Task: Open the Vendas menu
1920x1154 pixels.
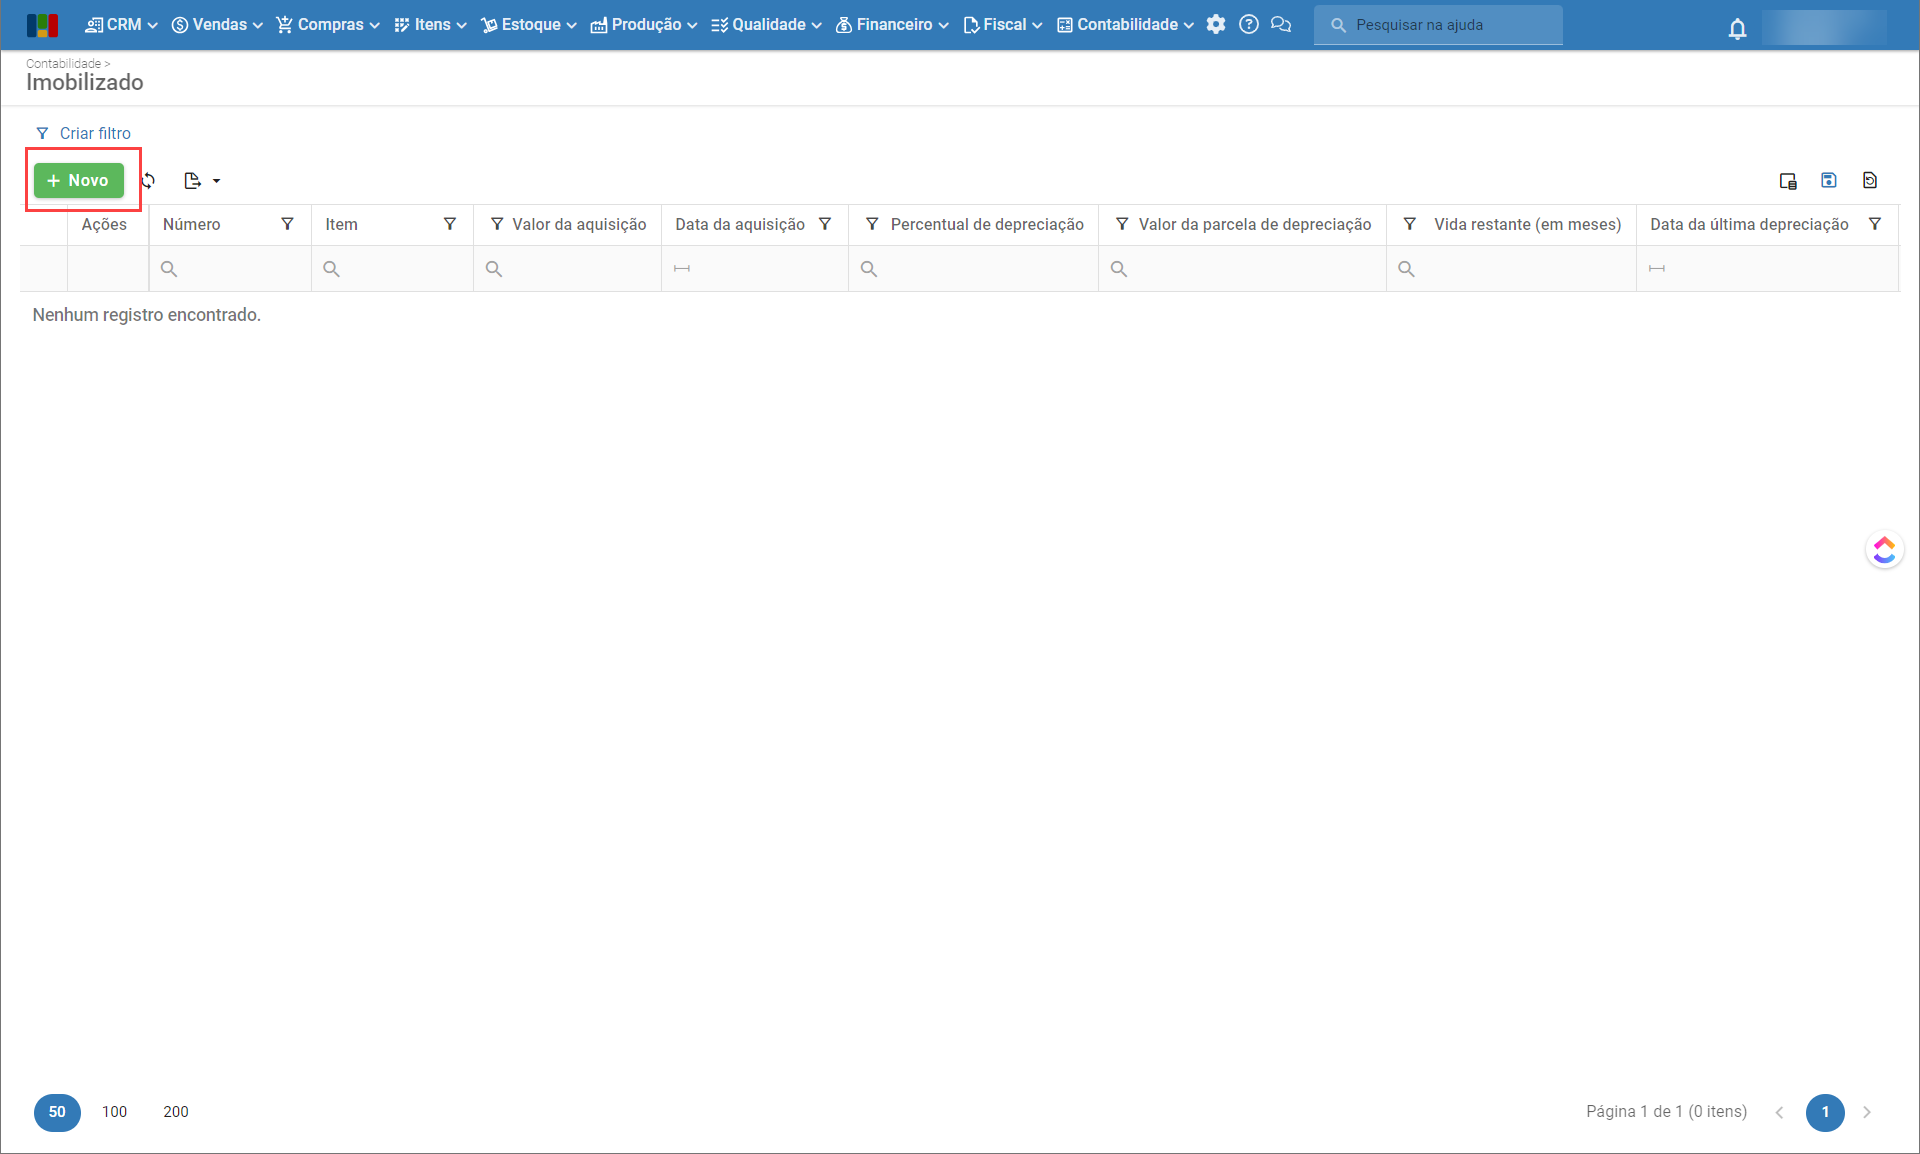Action: 217,25
